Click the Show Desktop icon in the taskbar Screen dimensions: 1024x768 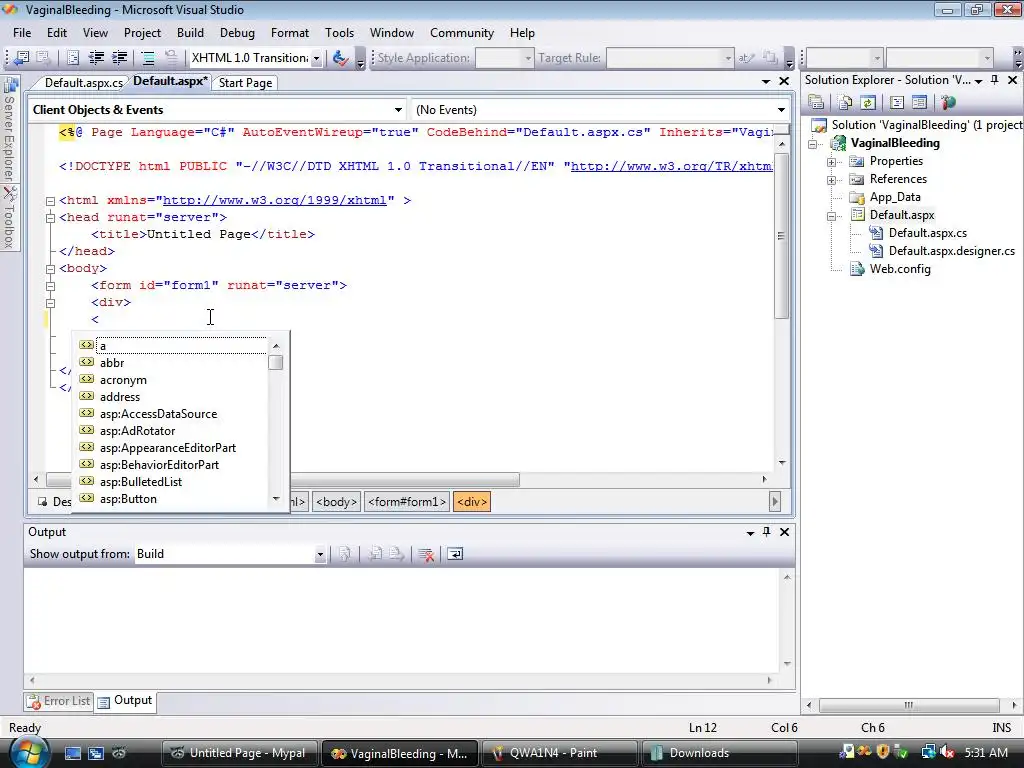click(x=72, y=753)
